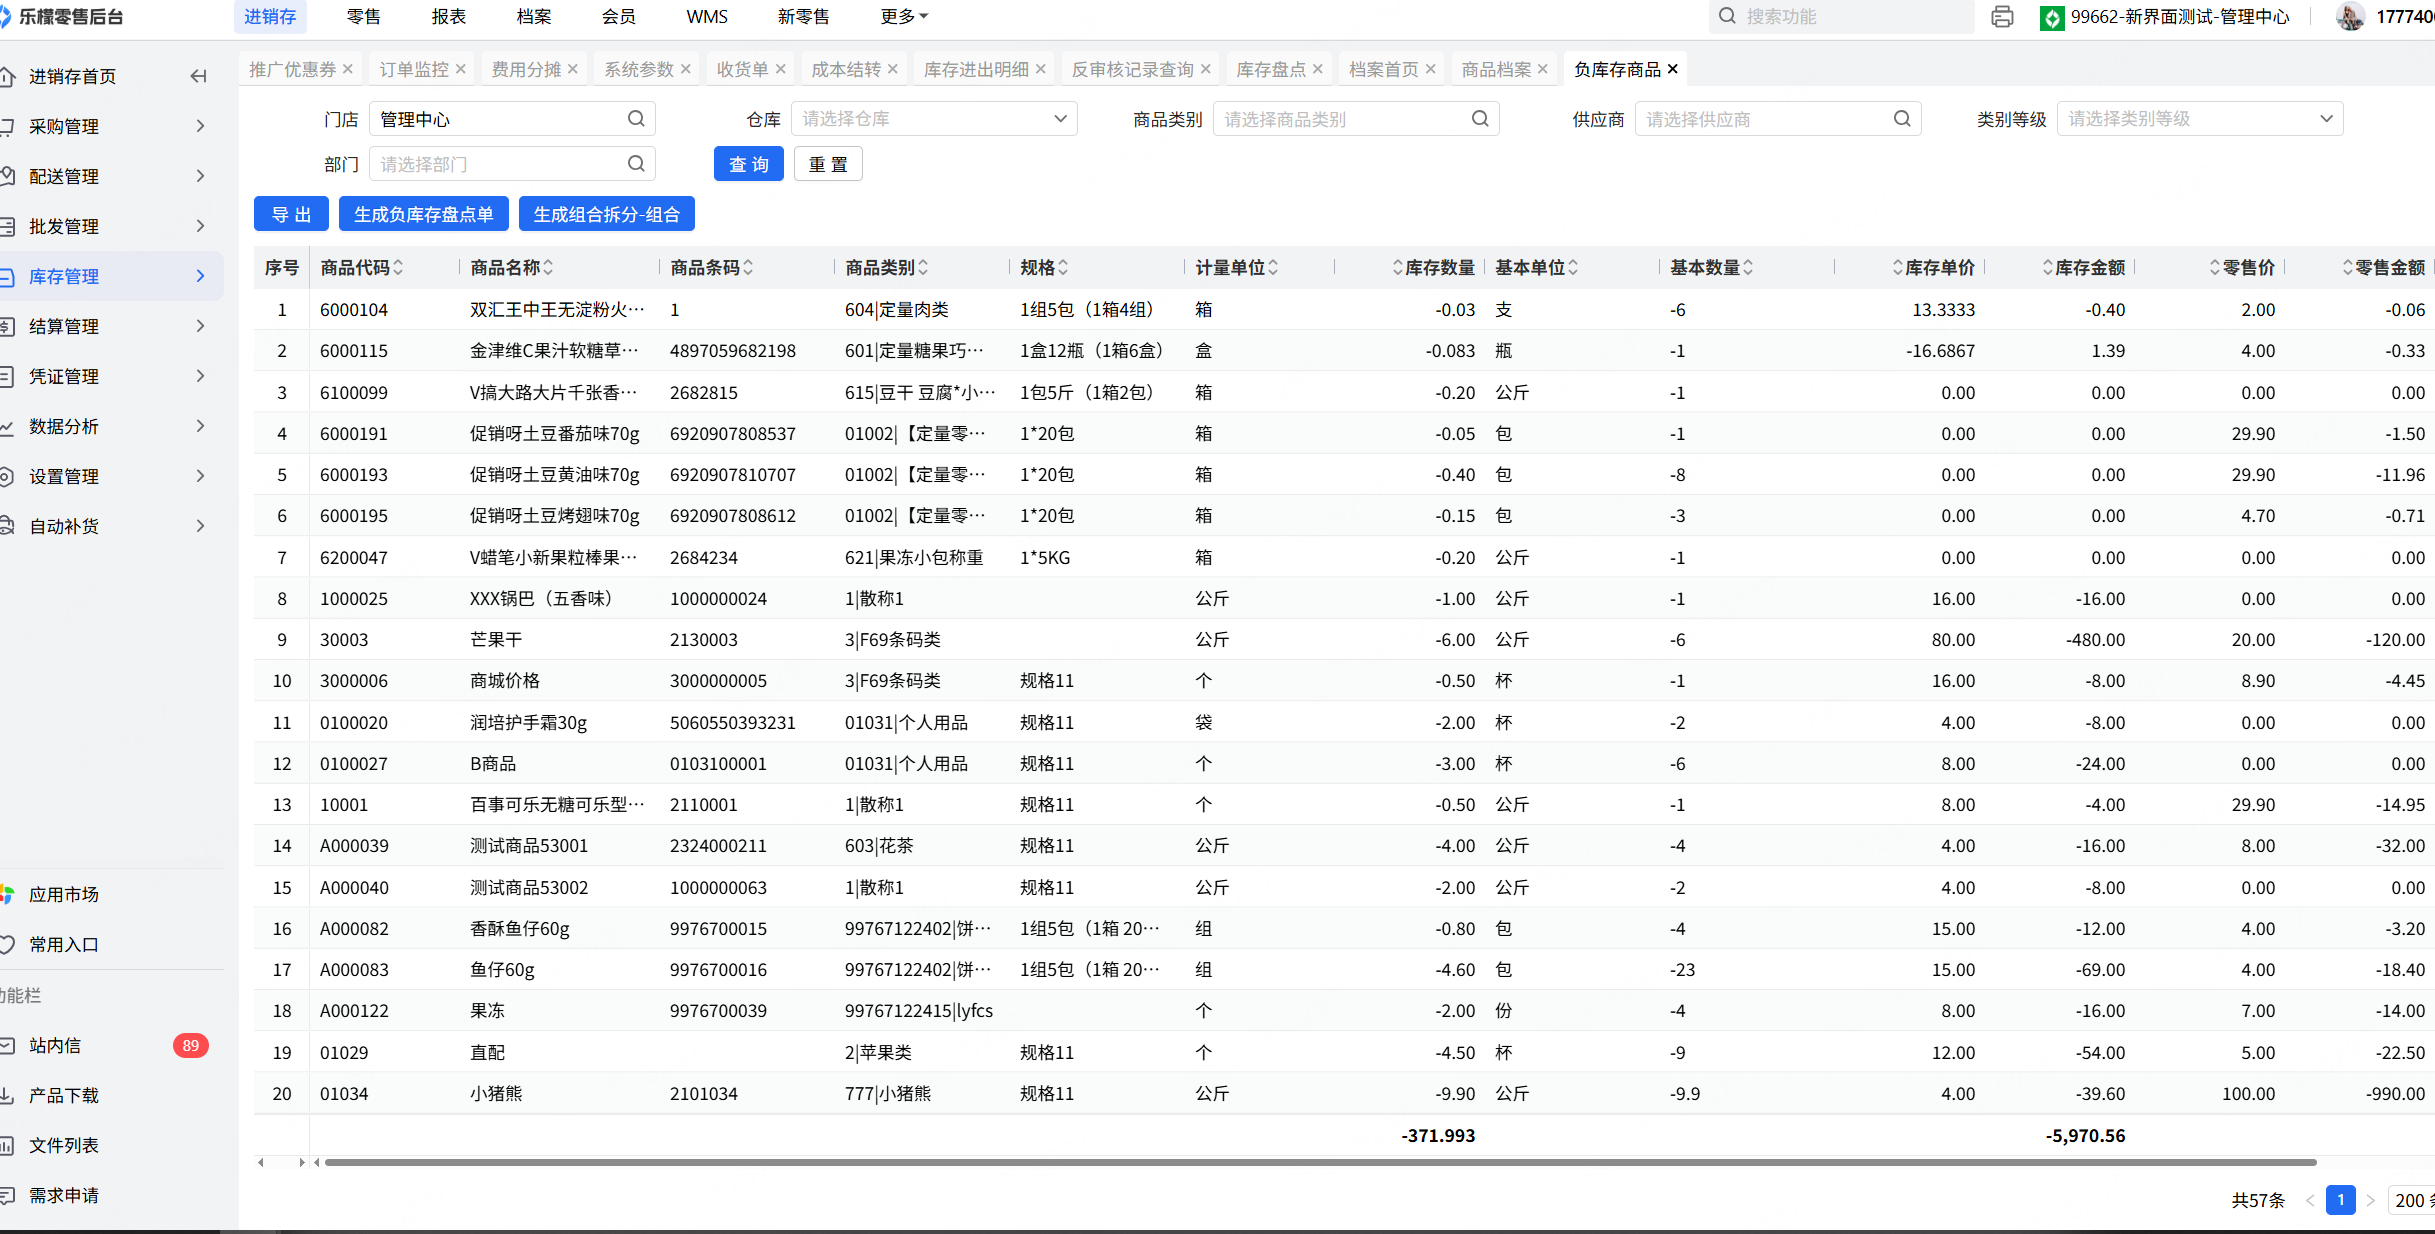Viewport: 2435px width, 1234px height.
Task: Click the horizontal table scrollbar
Action: tap(1320, 1162)
